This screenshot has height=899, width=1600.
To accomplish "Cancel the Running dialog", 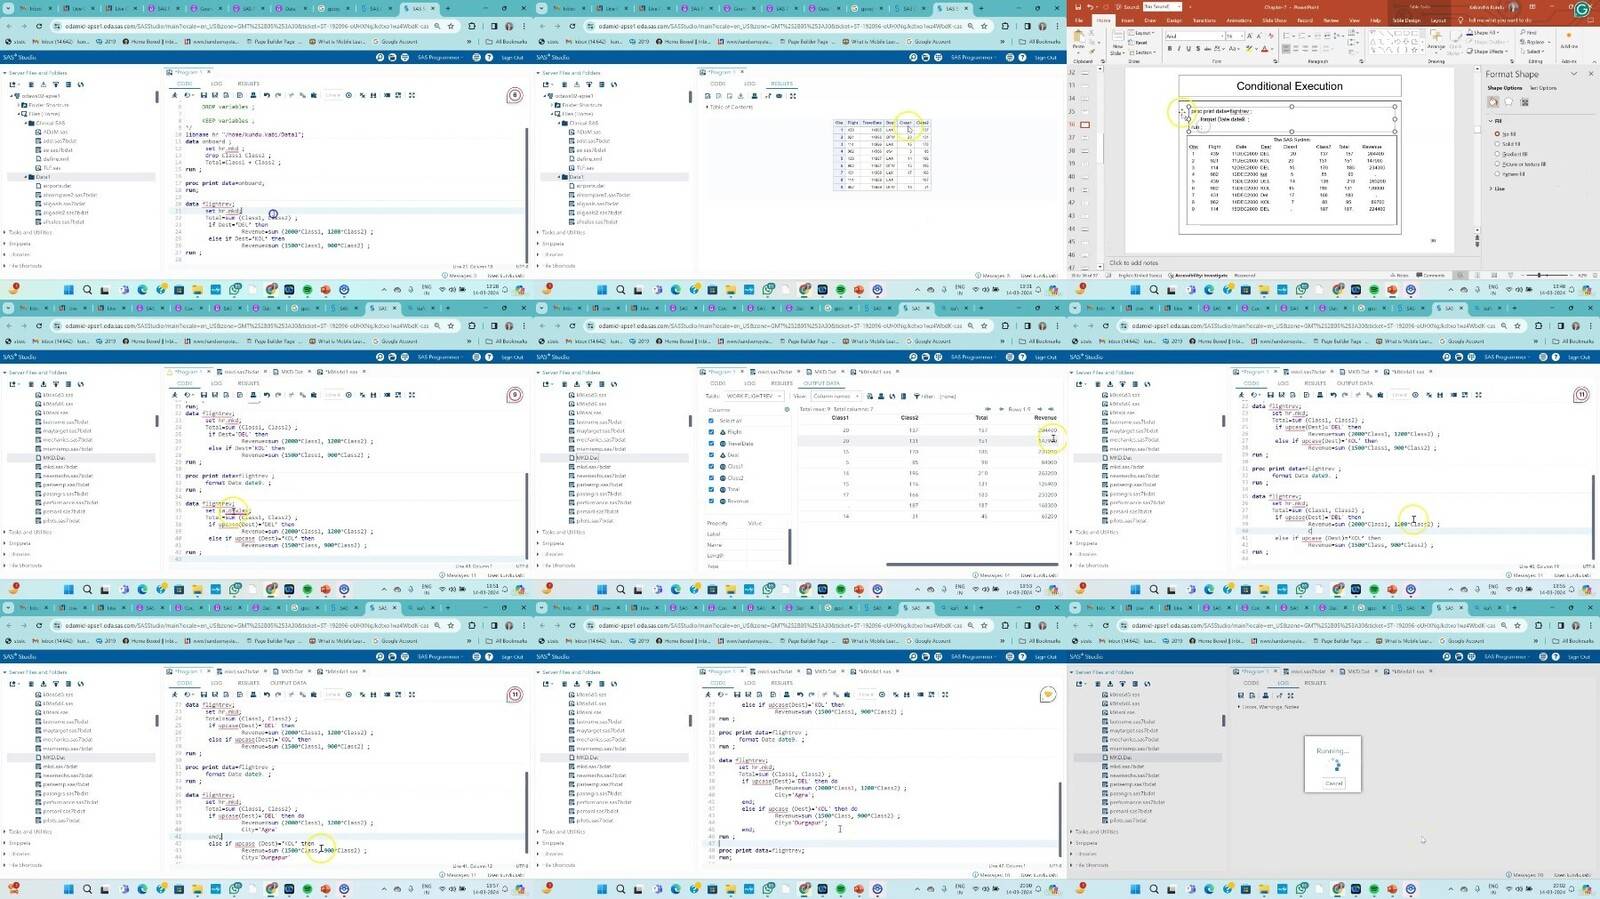I will [x=1333, y=783].
